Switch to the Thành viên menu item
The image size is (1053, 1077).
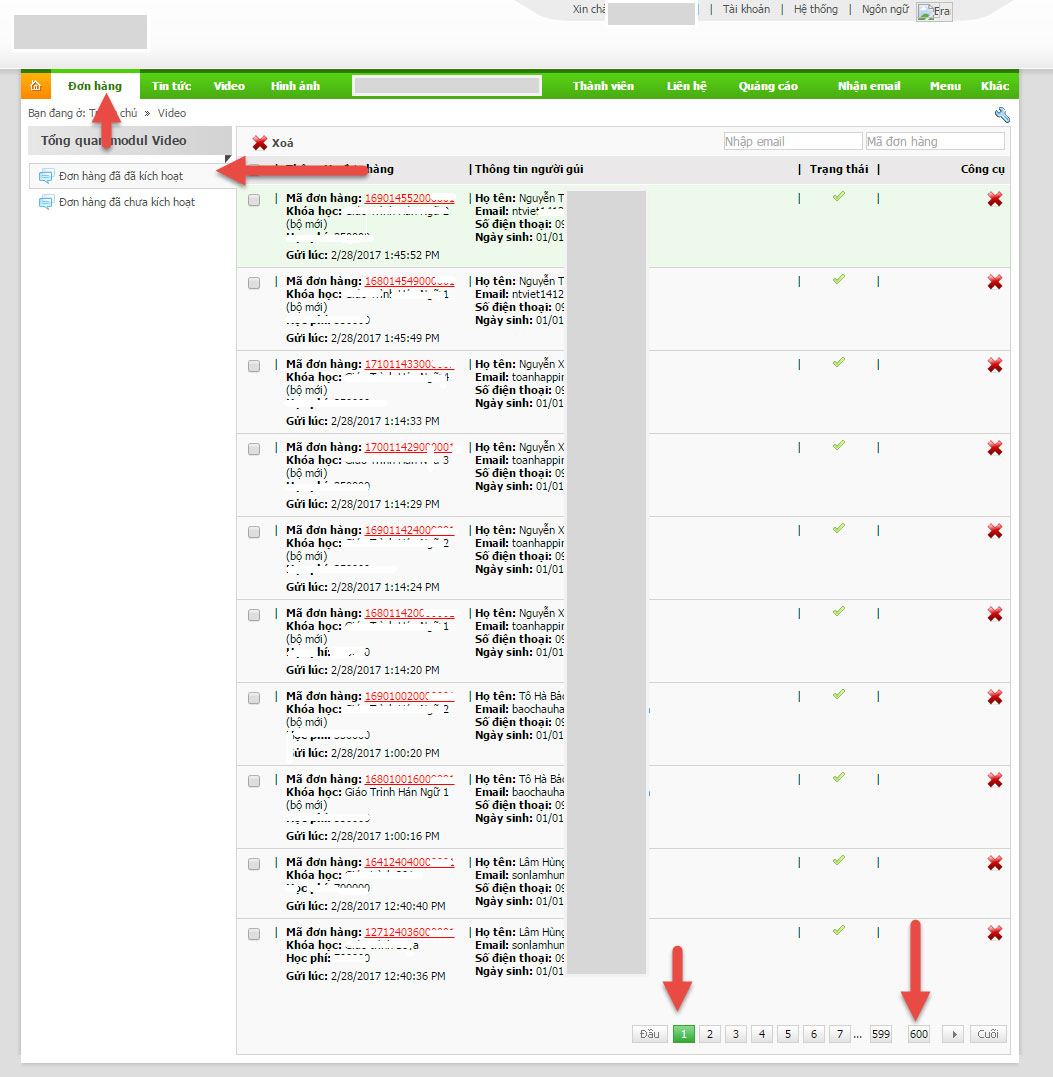[x=603, y=86]
